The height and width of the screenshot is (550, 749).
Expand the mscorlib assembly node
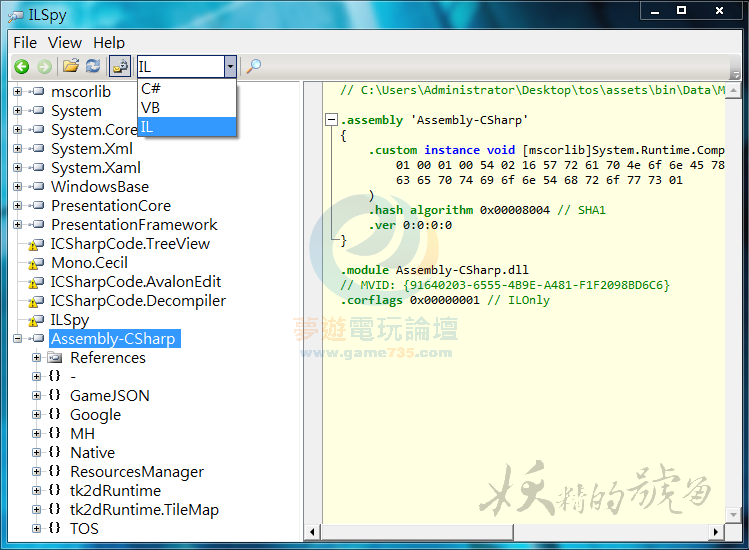coord(18,91)
